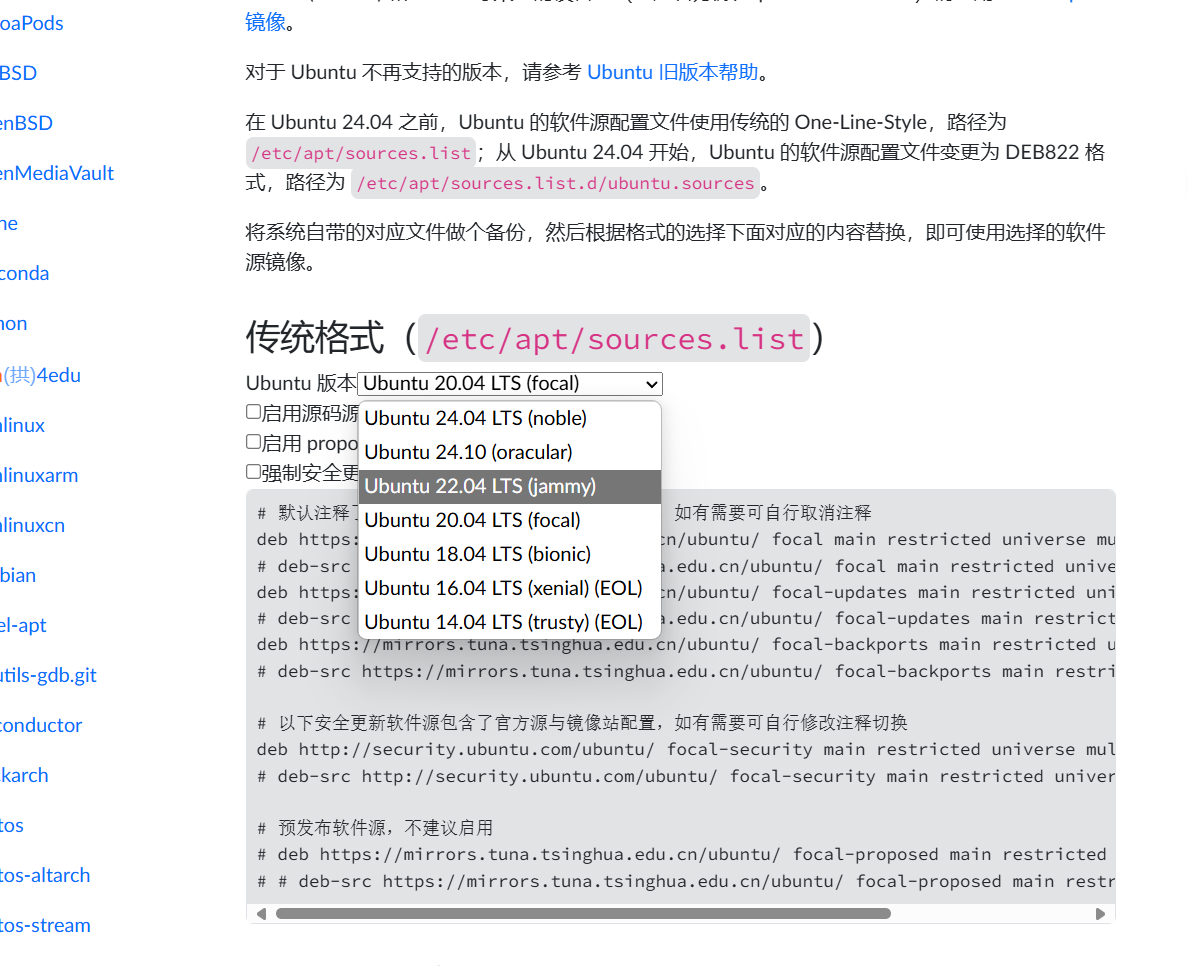
Task: Open the Ubuntu version dropdown
Action: point(510,383)
